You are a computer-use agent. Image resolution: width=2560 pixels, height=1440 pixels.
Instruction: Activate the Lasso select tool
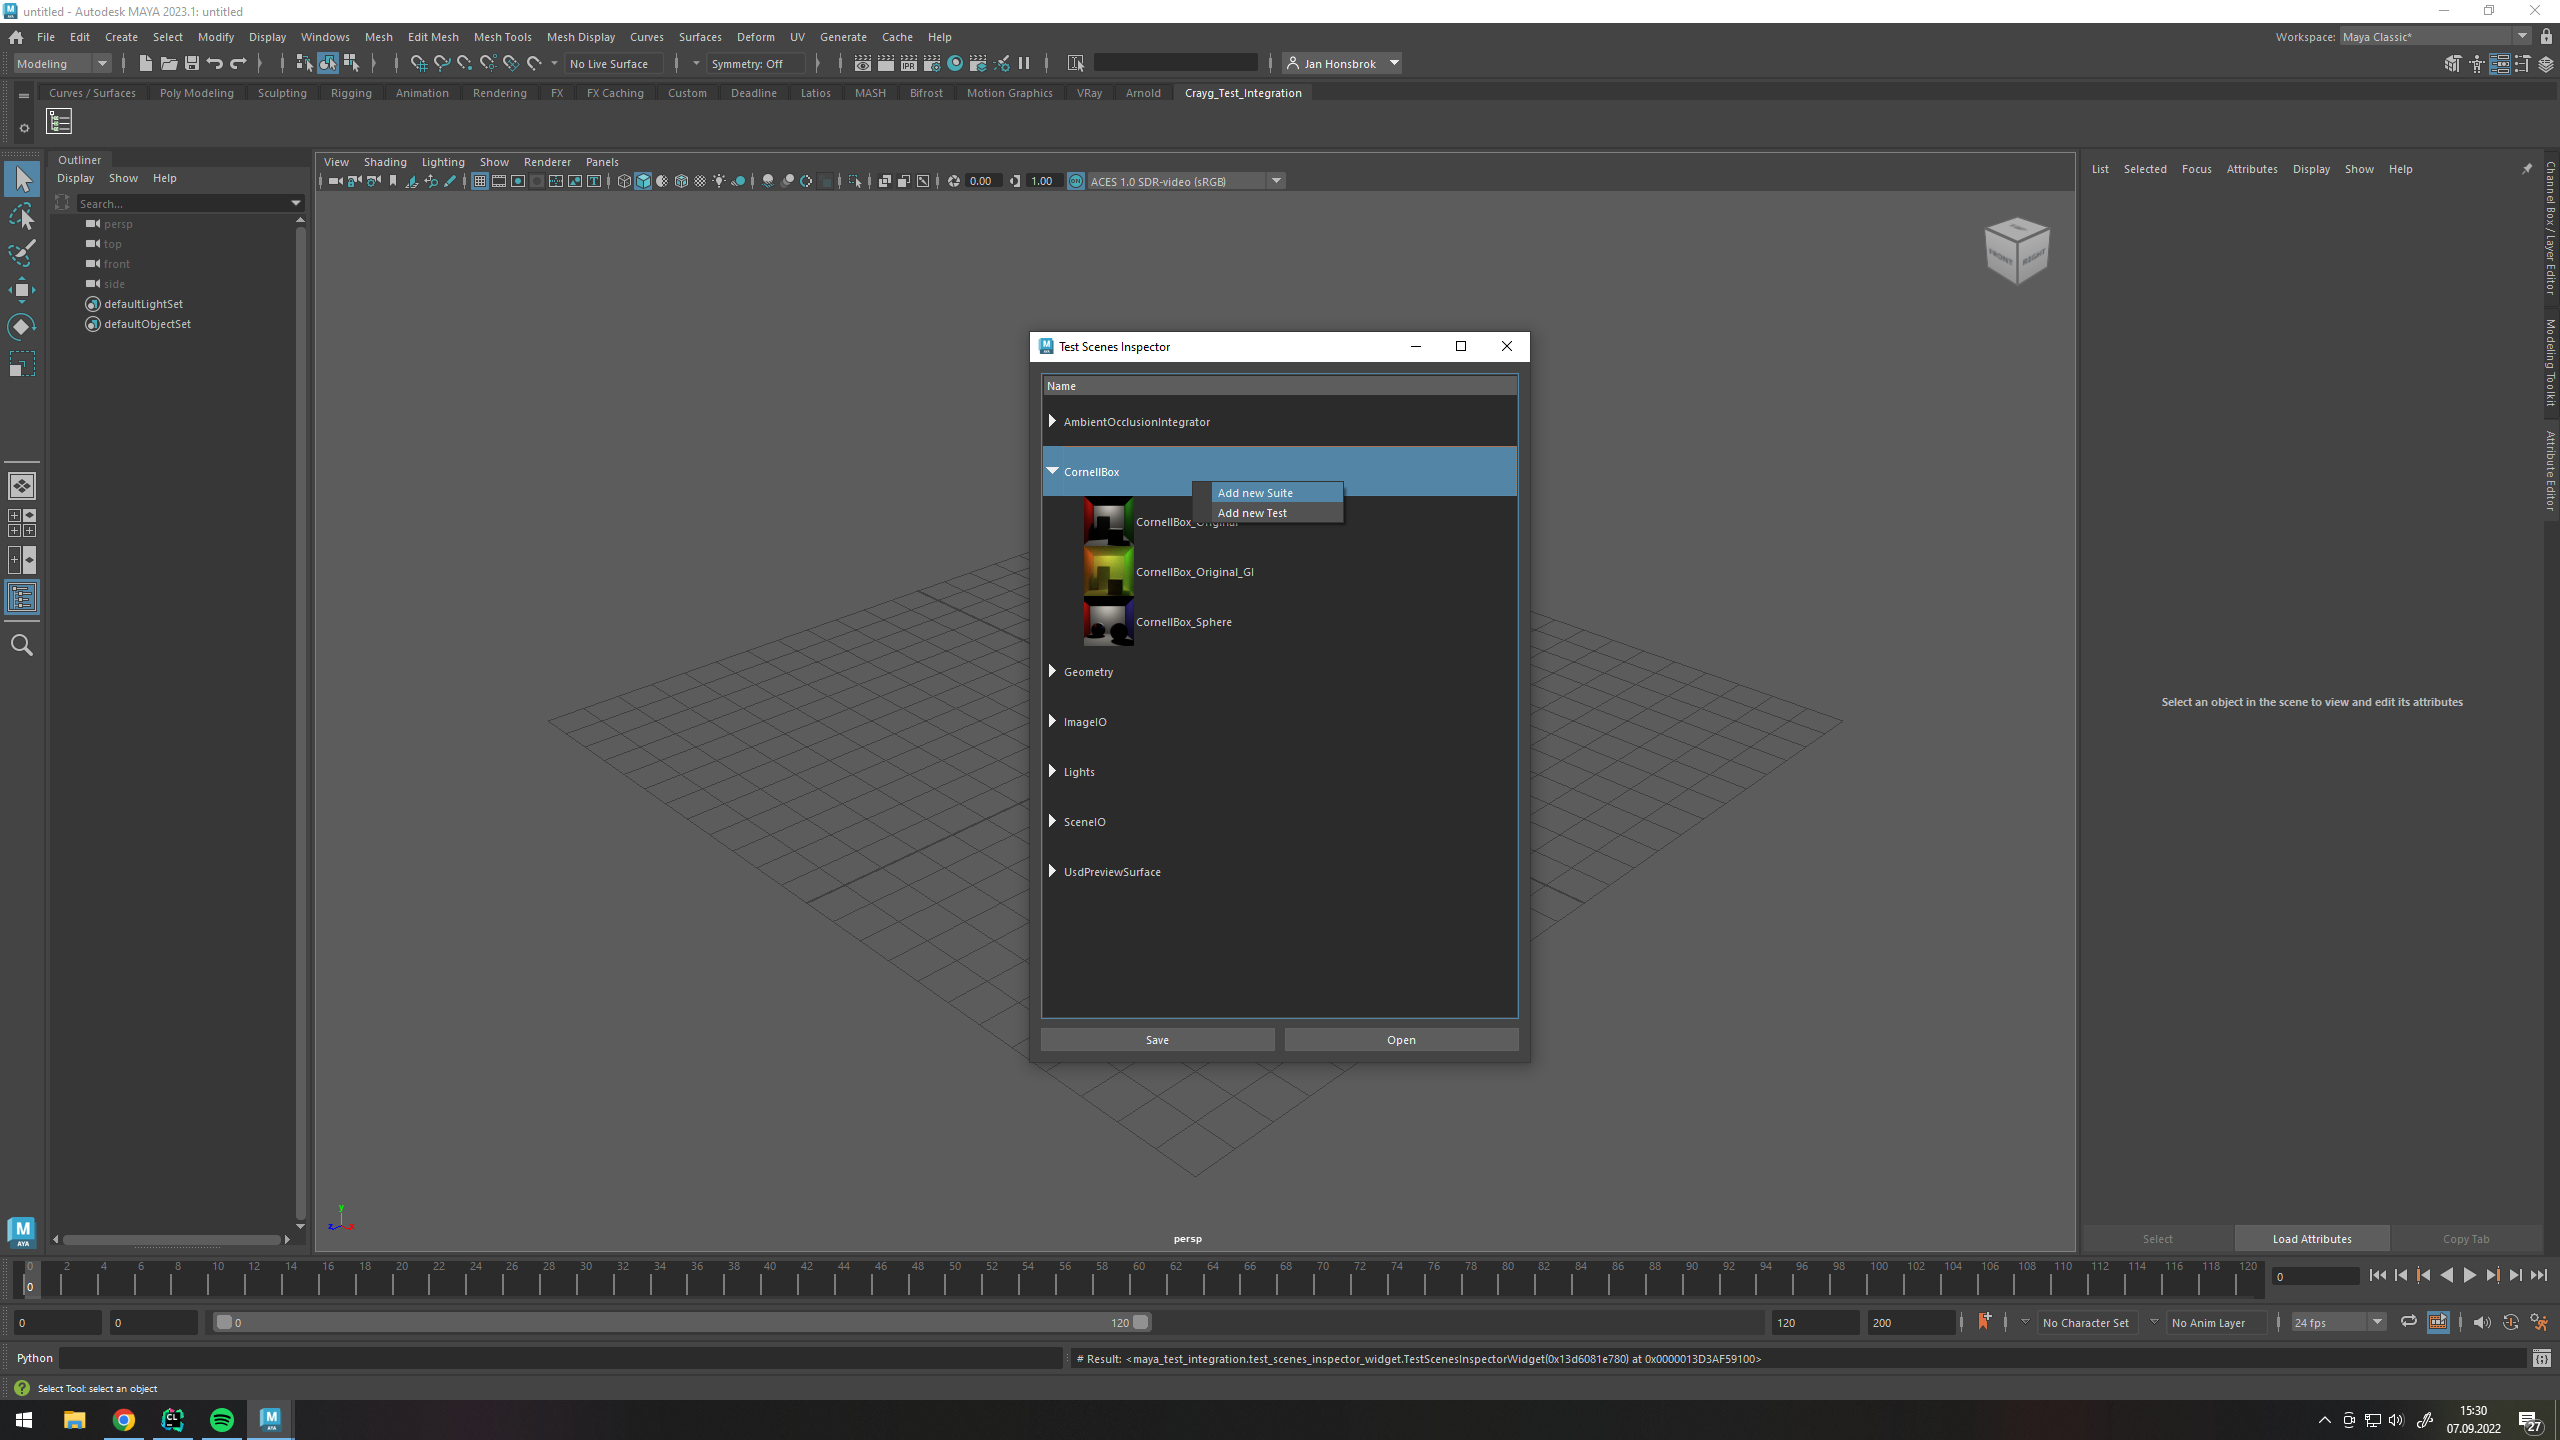(x=22, y=216)
